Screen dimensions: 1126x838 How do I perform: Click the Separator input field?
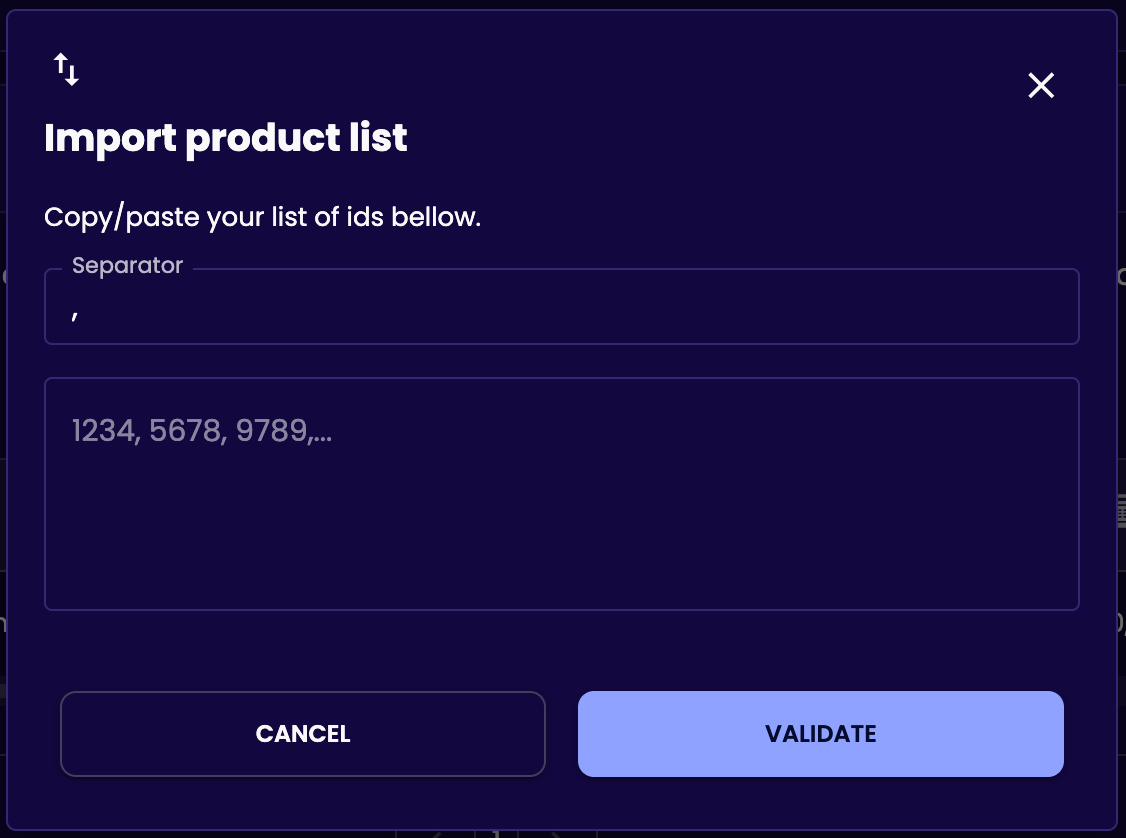point(562,307)
